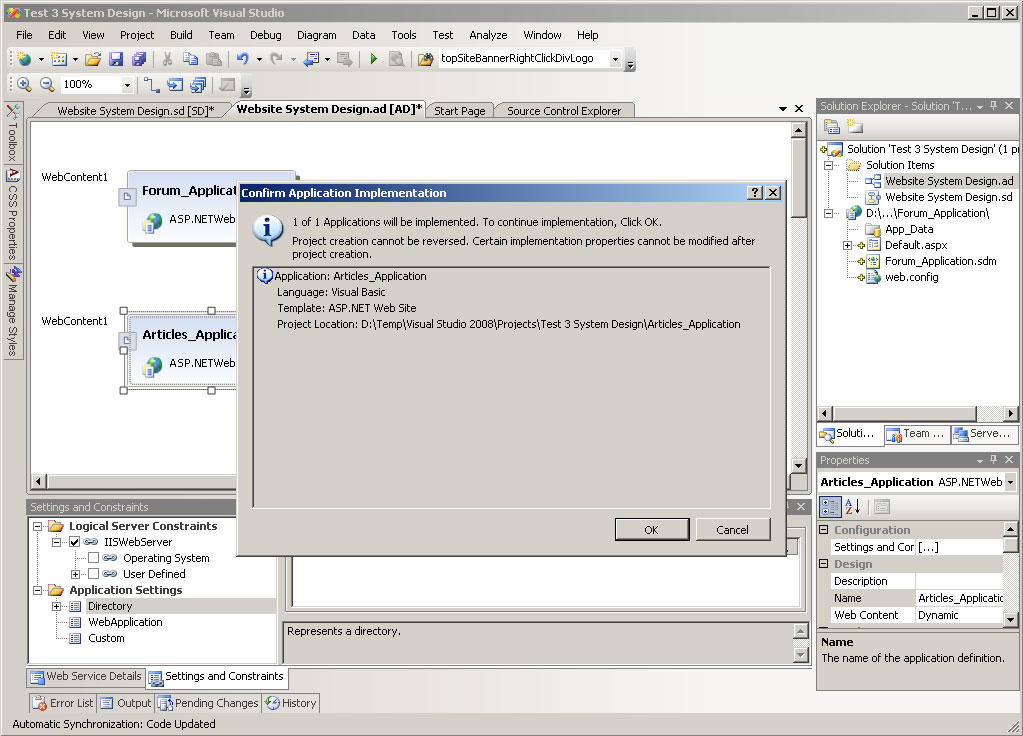Click the Open File folder icon
Screen dimensions: 1023x736
point(93,59)
